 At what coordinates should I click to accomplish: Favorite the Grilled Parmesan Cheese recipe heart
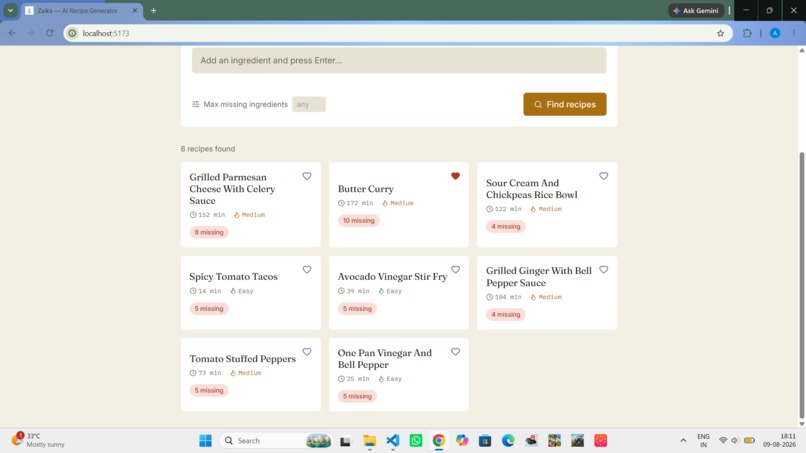coord(307,176)
